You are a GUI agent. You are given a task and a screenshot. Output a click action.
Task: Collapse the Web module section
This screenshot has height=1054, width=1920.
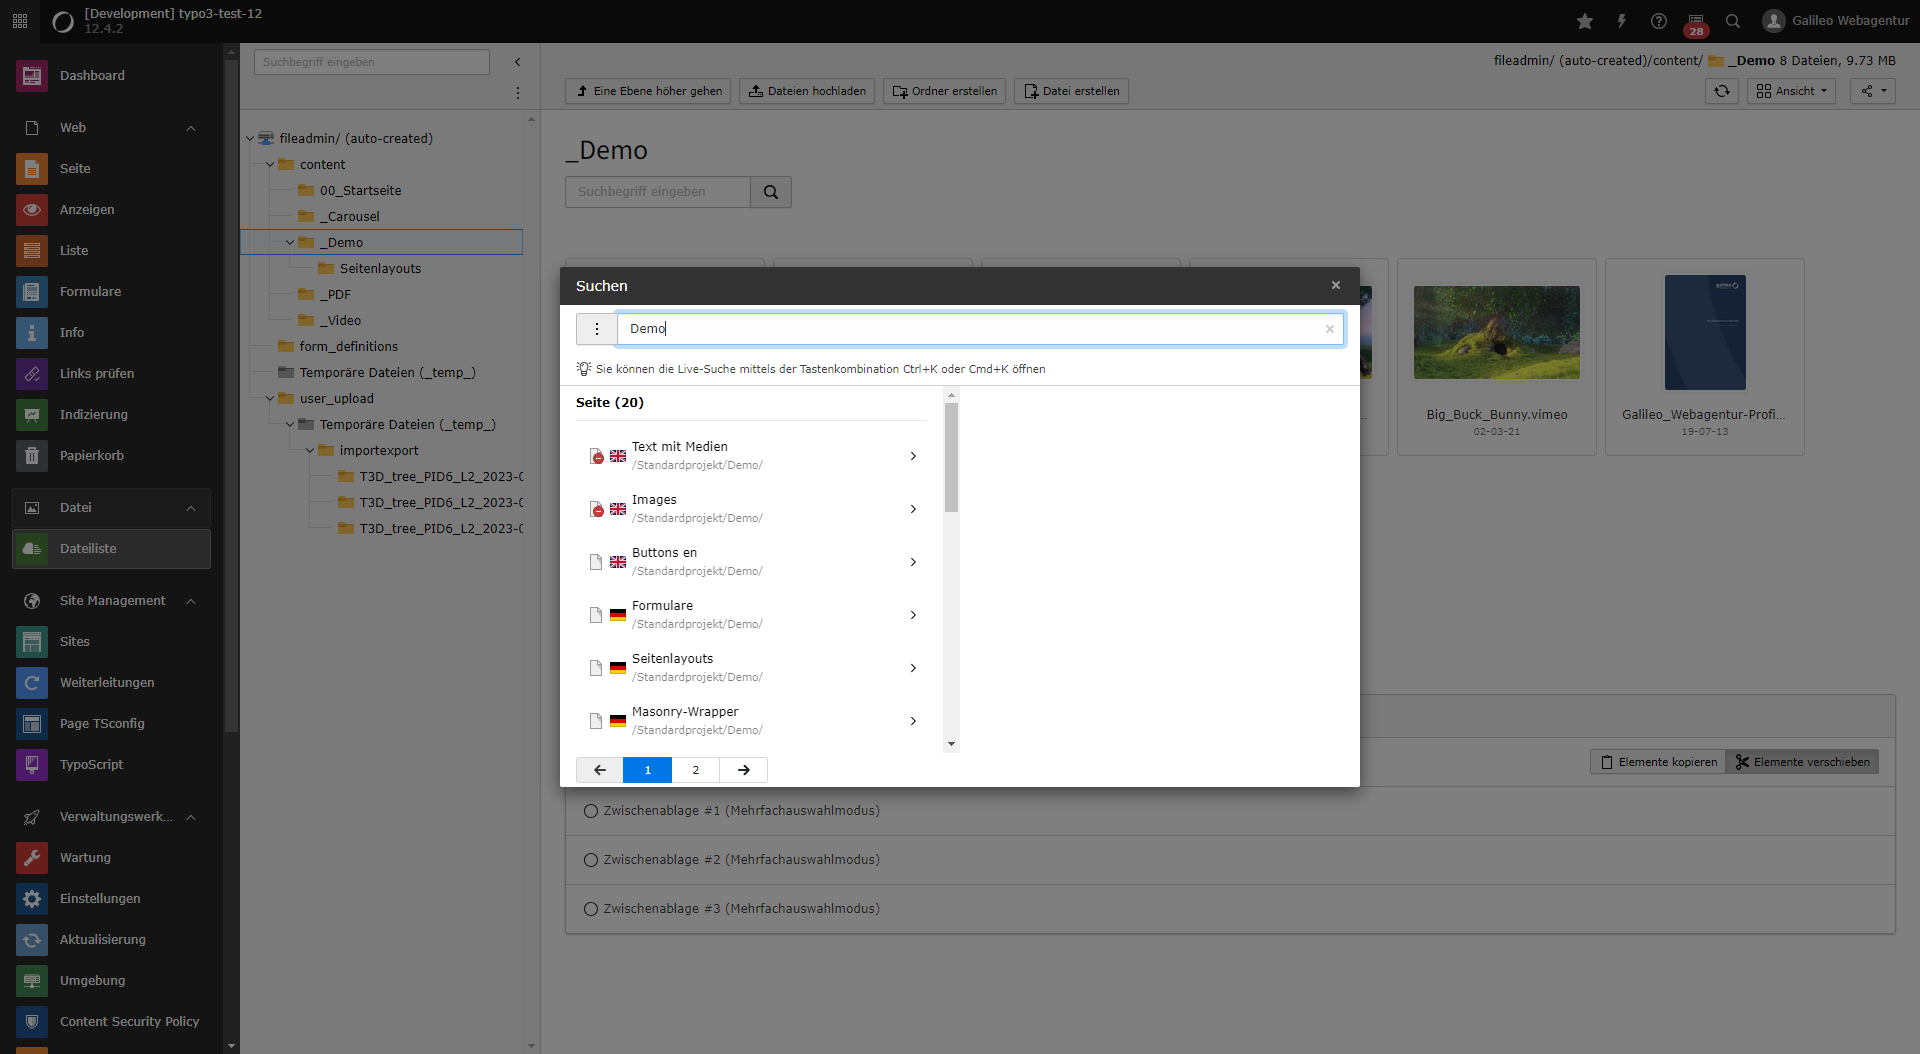[x=190, y=127]
